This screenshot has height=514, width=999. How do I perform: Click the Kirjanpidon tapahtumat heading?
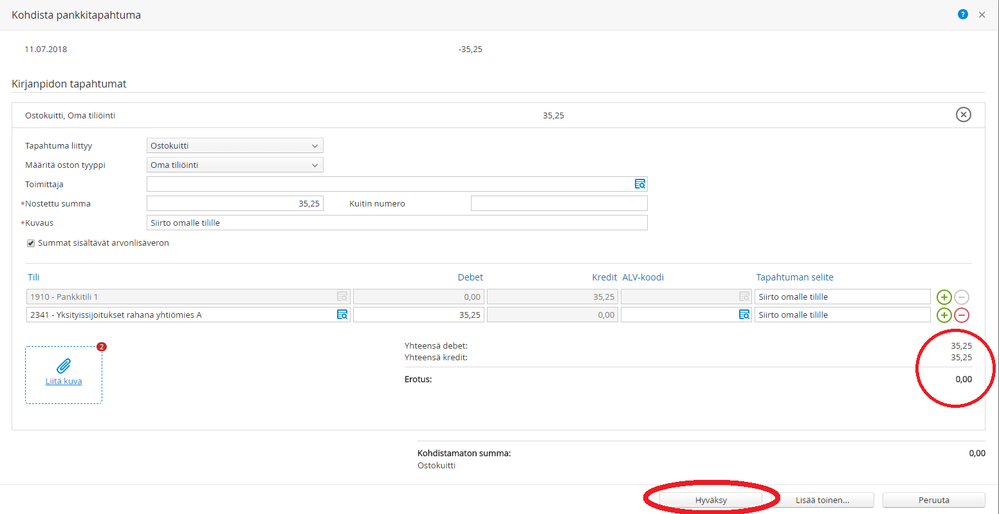(71, 83)
